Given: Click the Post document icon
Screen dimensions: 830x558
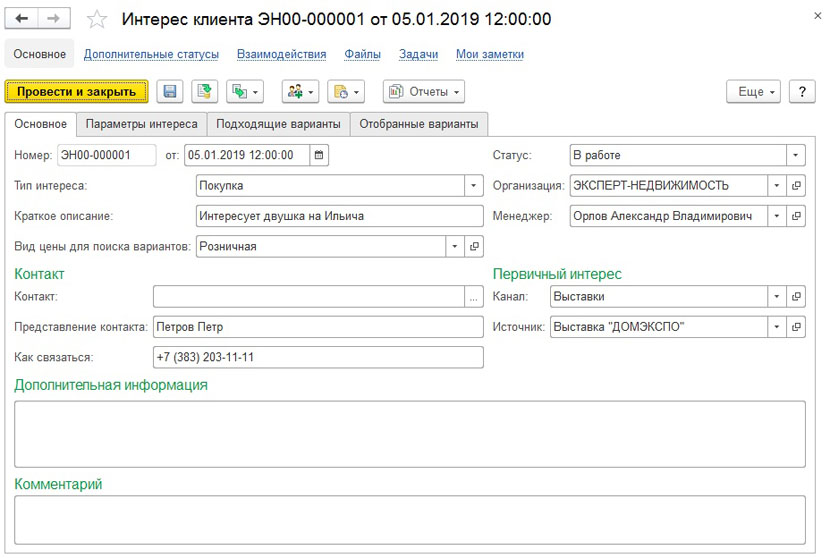Looking at the screenshot, I should tap(204, 92).
